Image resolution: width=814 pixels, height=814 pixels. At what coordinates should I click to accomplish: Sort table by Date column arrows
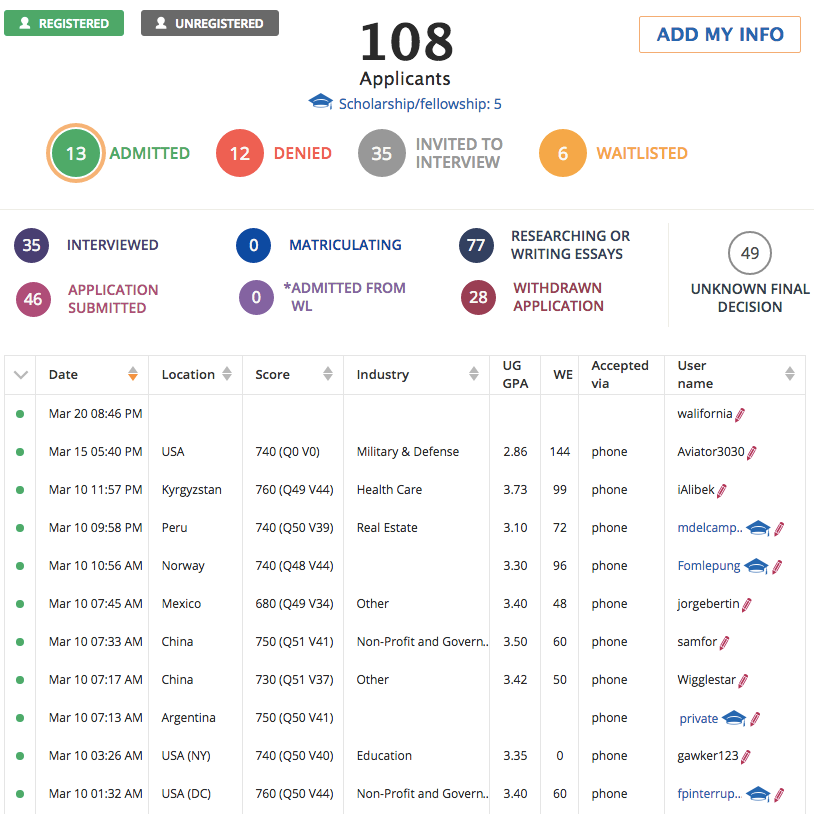tap(133, 374)
